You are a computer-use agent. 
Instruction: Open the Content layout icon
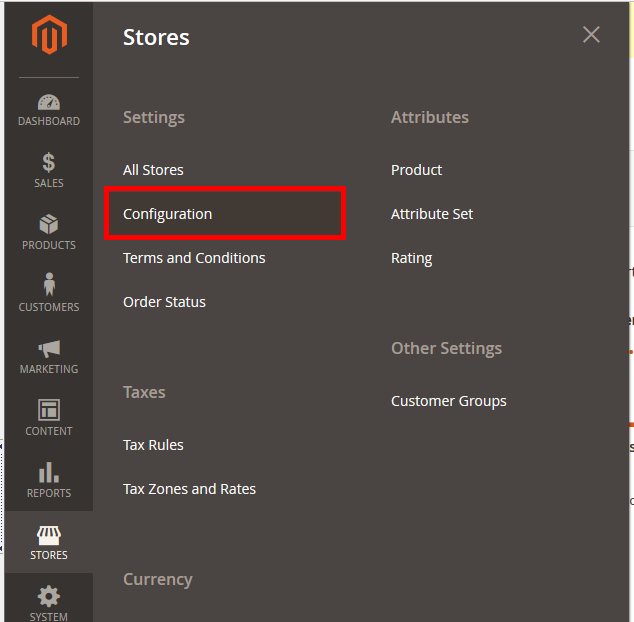pyautogui.click(x=48, y=411)
